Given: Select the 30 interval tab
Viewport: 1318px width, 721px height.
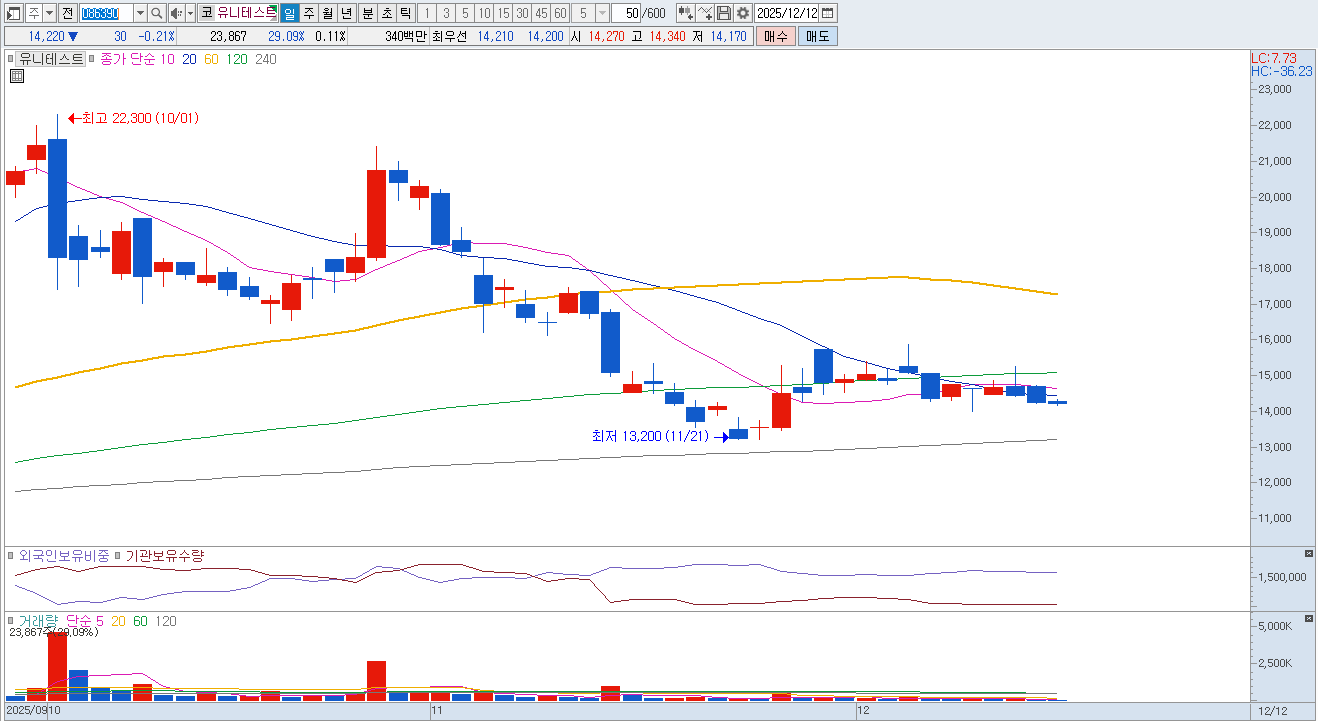Looking at the screenshot, I should click(522, 13).
